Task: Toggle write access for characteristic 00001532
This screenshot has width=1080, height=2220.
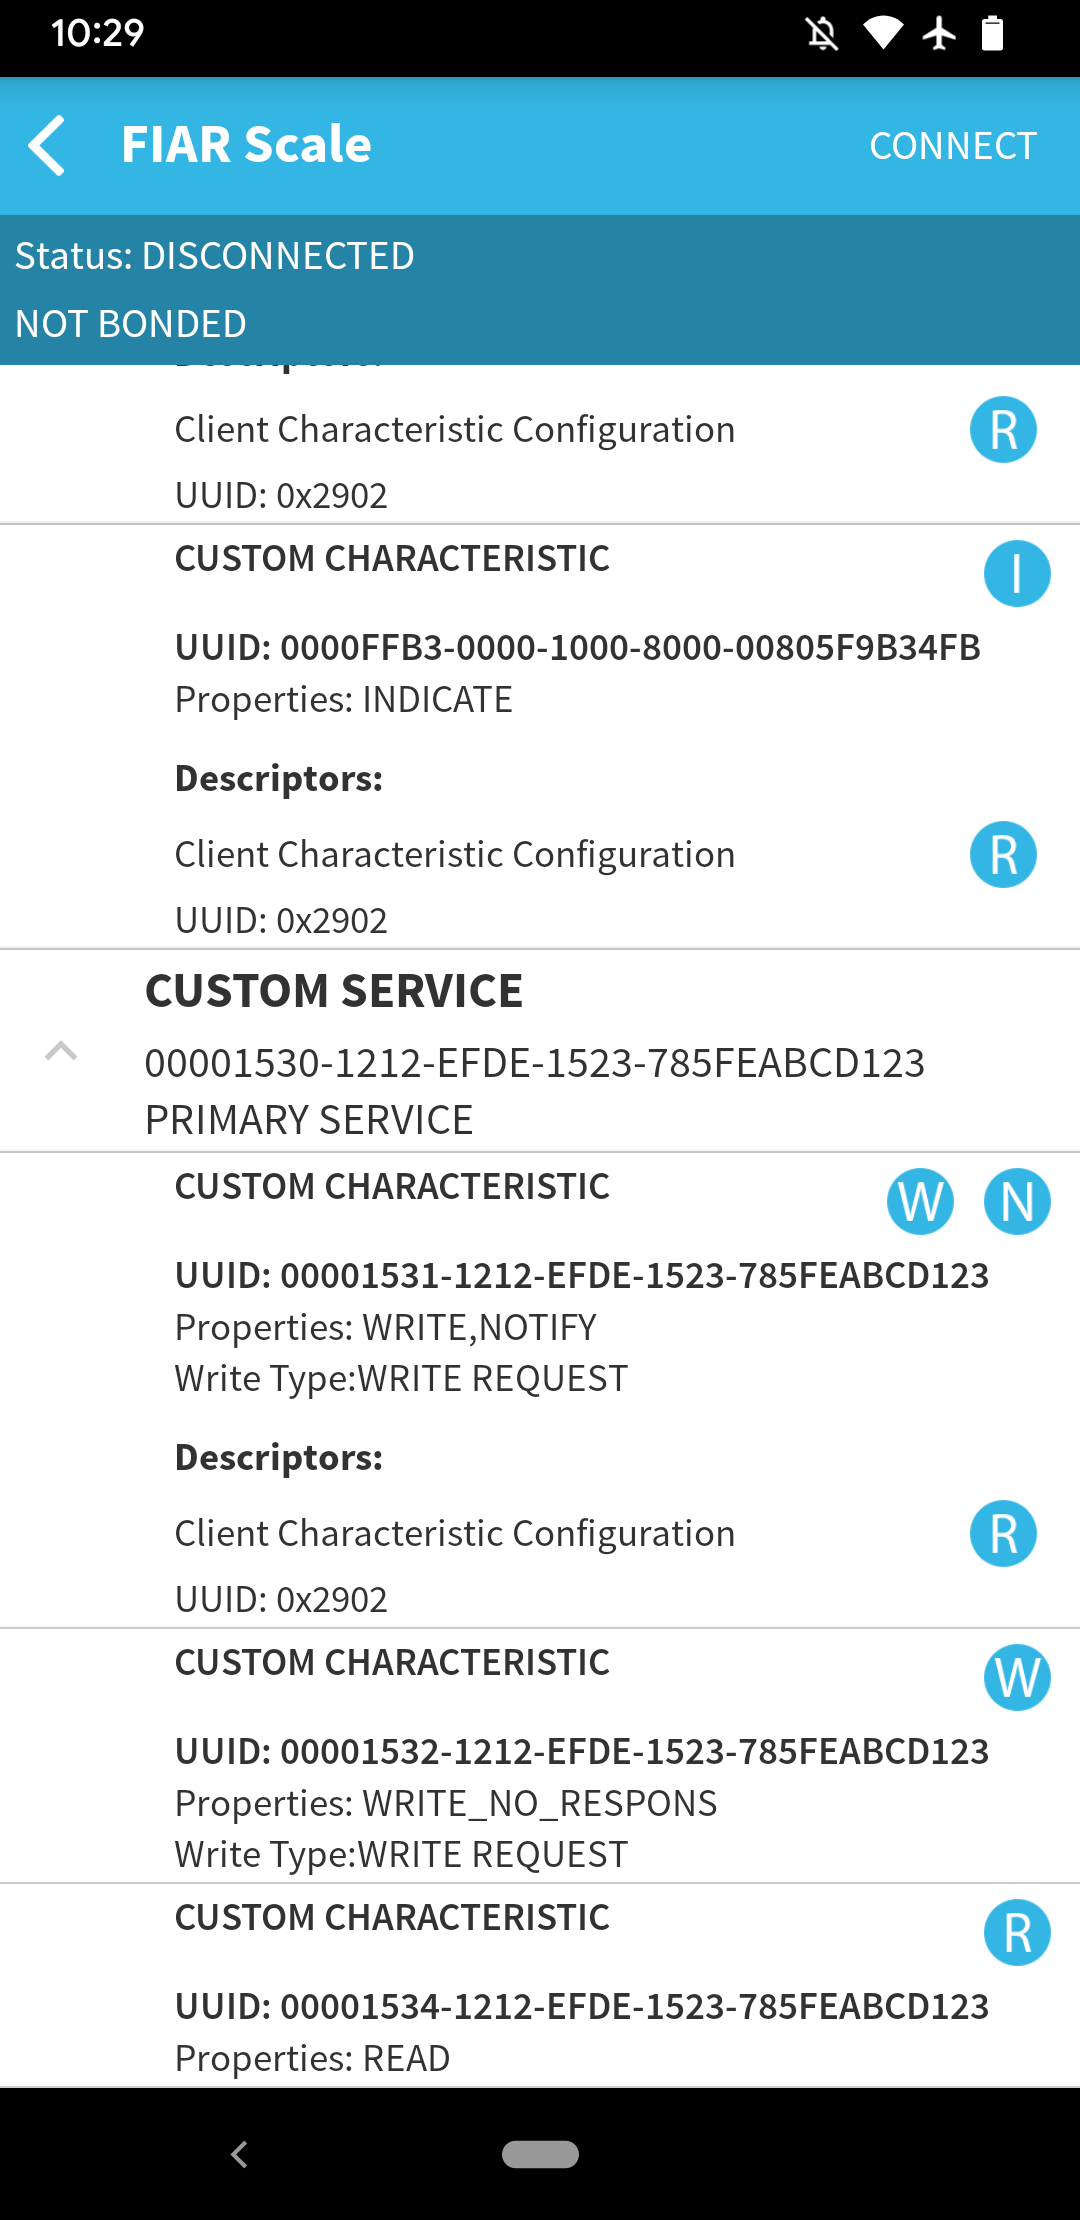Action: (x=1017, y=1679)
